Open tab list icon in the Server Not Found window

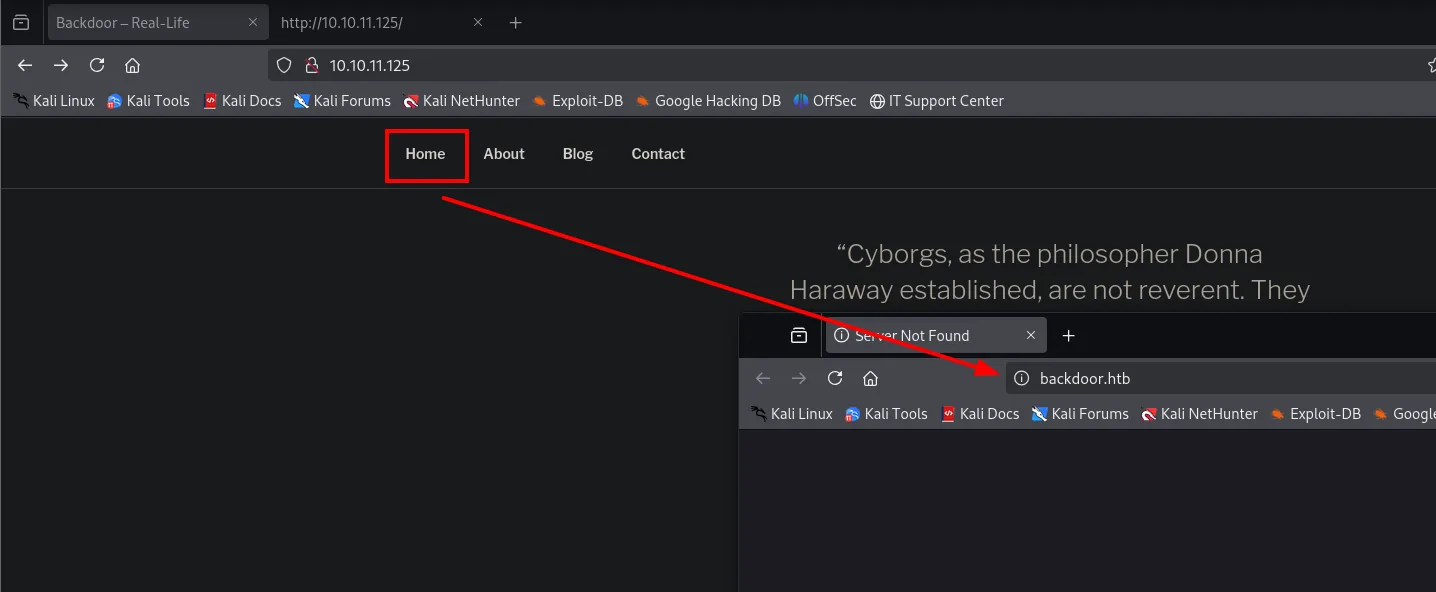tap(799, 336)
